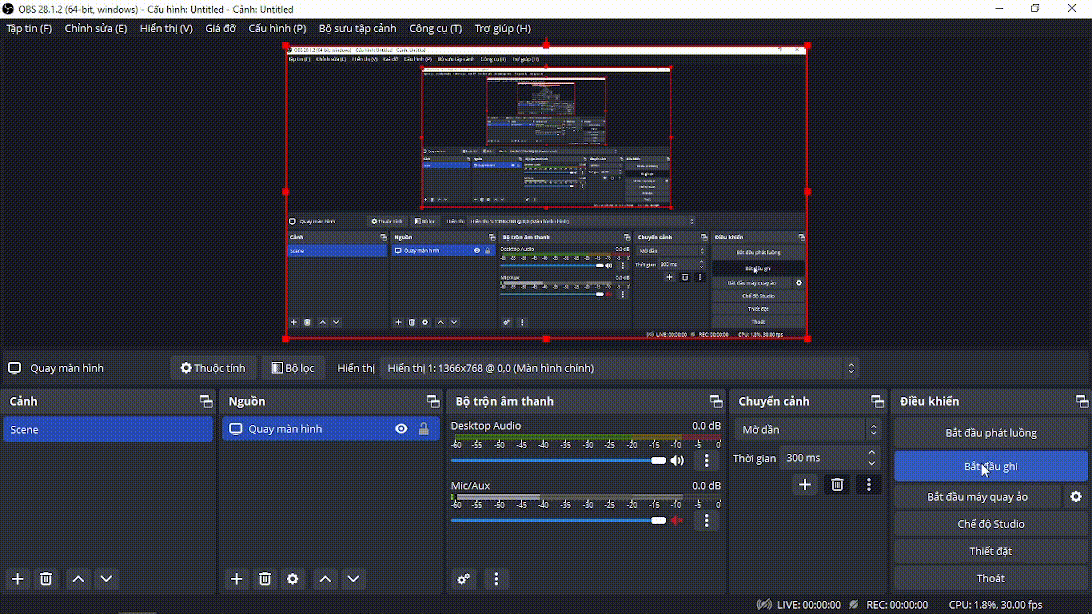Open Thiết đặt settings button
Screen dimensions: 1092x614
990,551
